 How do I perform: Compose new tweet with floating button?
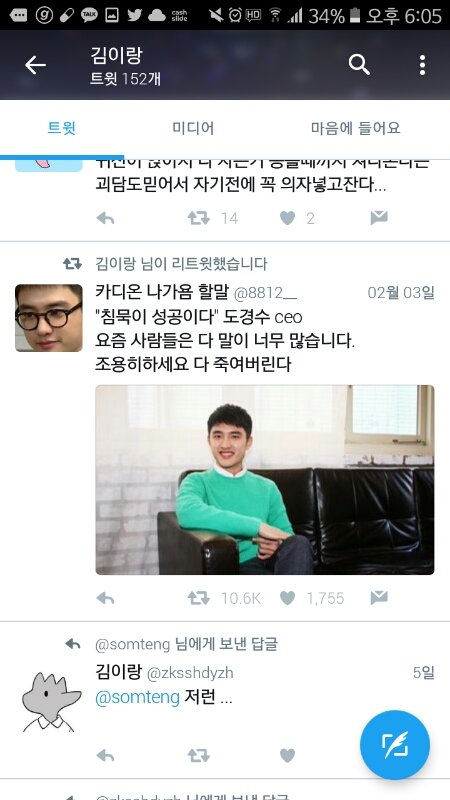(395, 745)
